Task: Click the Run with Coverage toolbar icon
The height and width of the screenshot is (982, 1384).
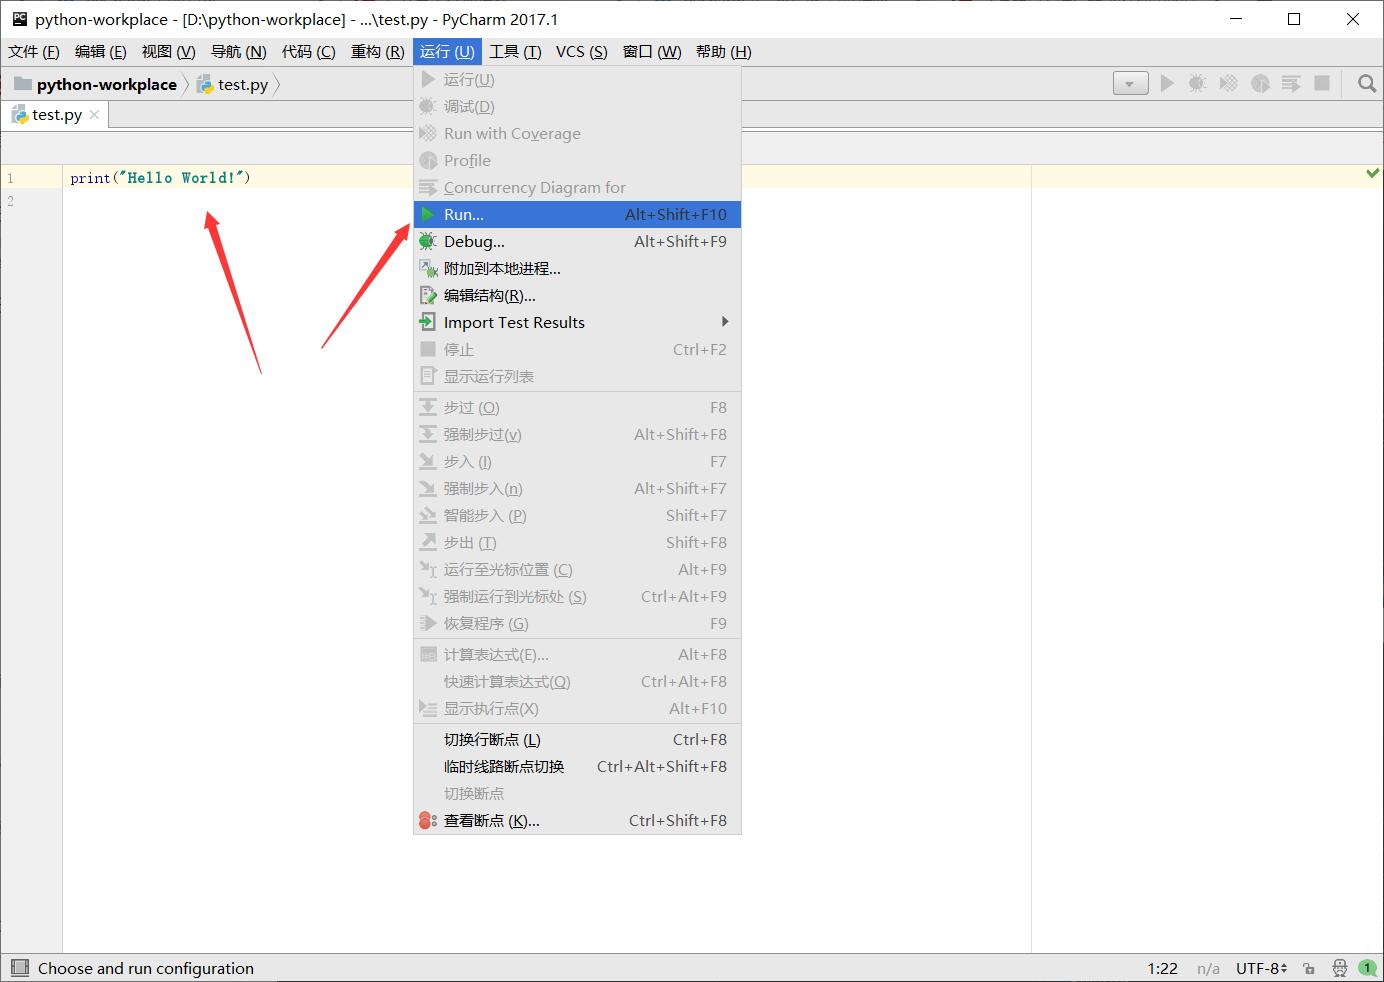Action: coord(1227,83)
